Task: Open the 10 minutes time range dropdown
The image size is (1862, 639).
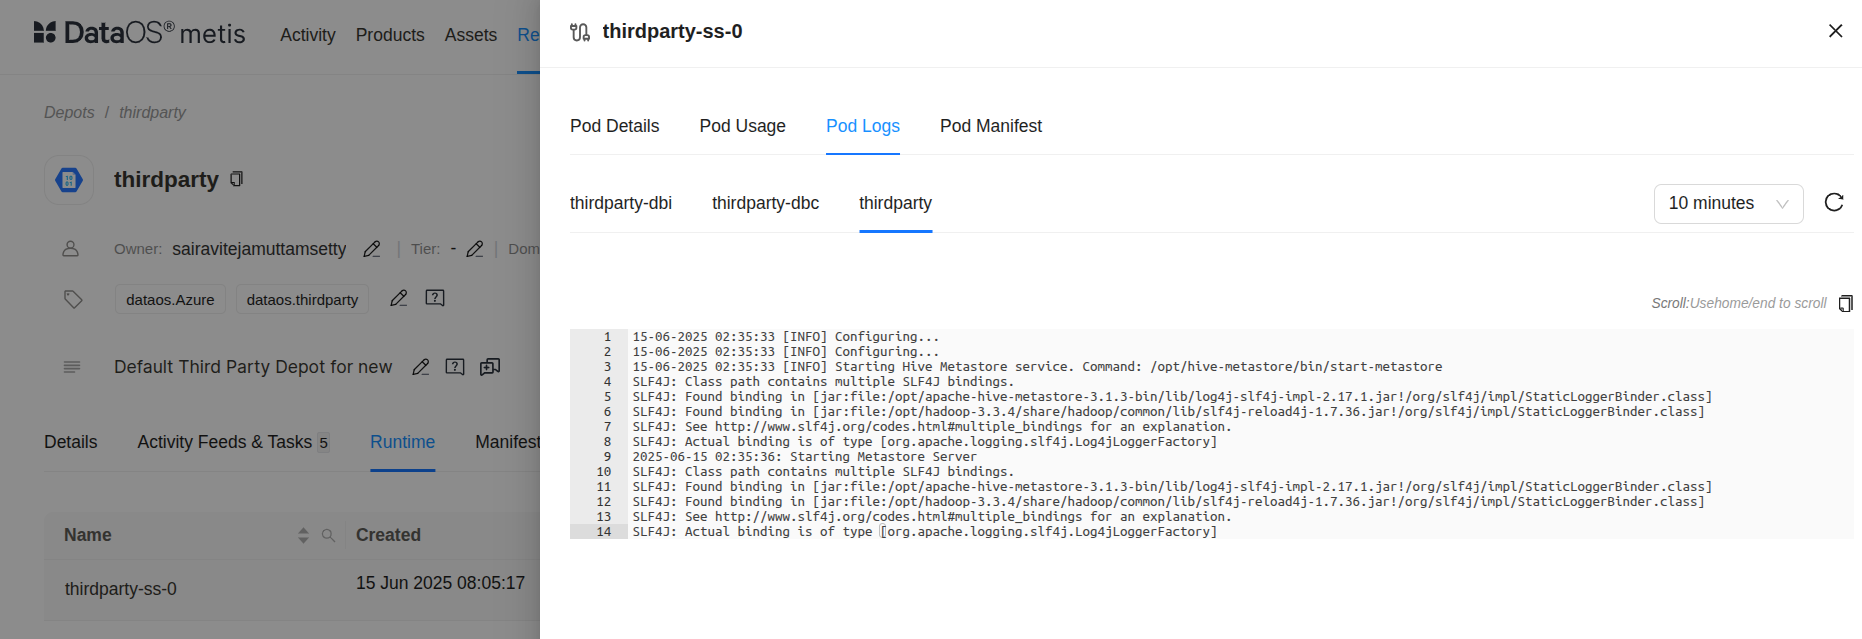Action: tap(1727, 204)
